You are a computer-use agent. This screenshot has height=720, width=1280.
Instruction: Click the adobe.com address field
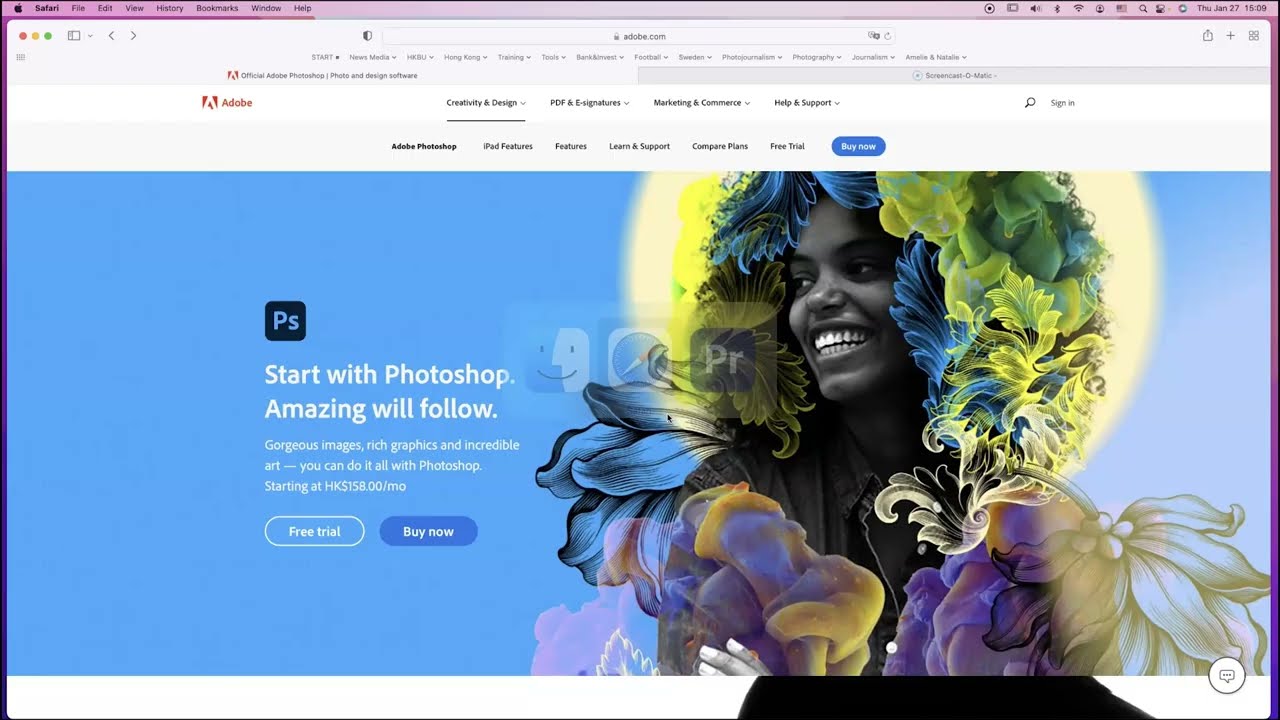pos(638,36)
